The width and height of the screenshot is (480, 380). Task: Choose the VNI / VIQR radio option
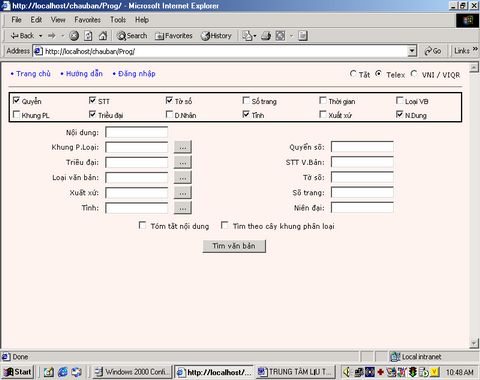pos(414,73)
